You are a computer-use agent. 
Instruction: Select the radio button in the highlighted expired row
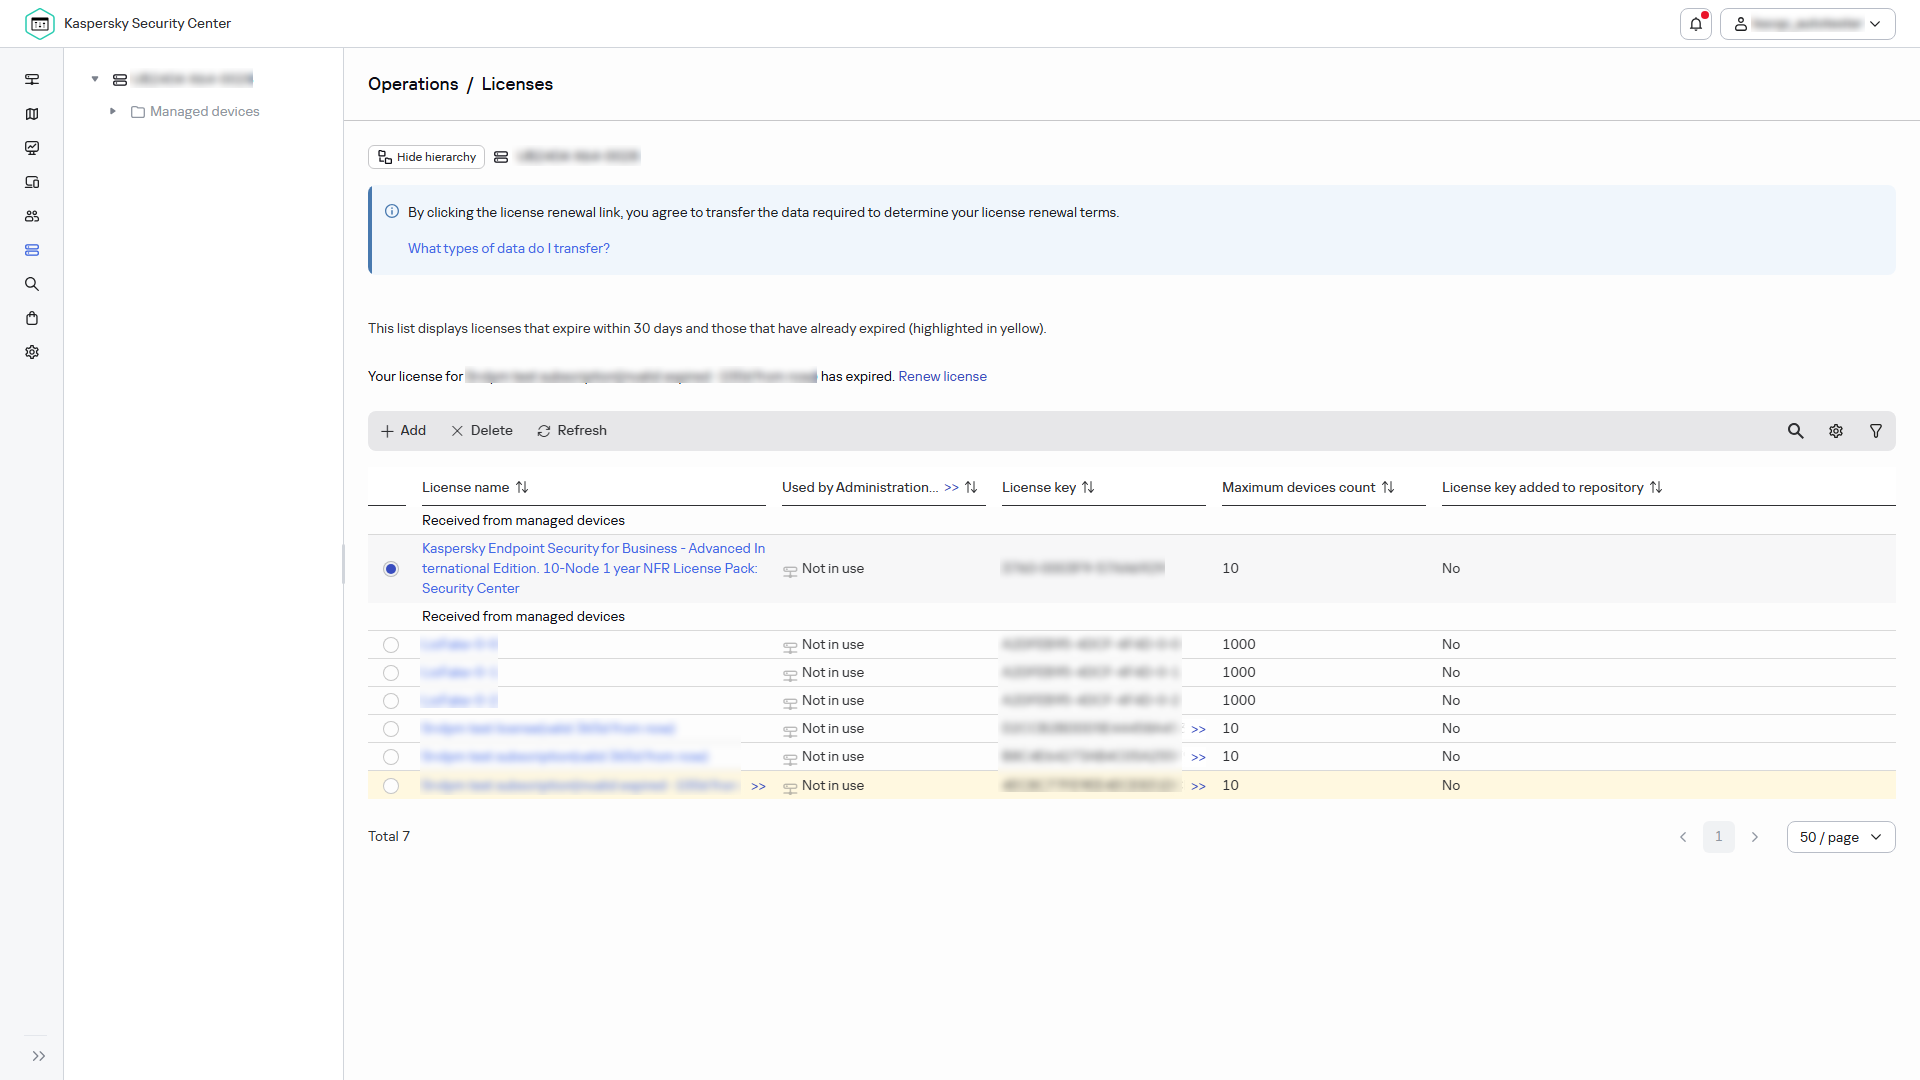pyautogui.click(x=391, y=786)
